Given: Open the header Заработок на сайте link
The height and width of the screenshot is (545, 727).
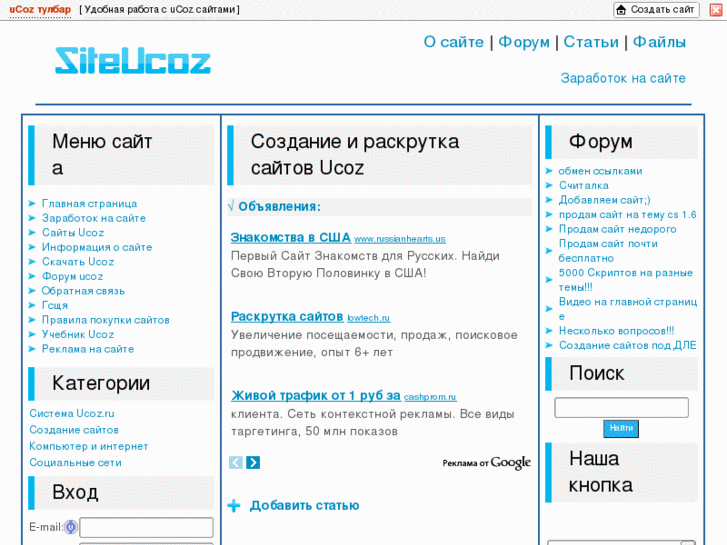Looking at the screenshot, I should (623, 78).
